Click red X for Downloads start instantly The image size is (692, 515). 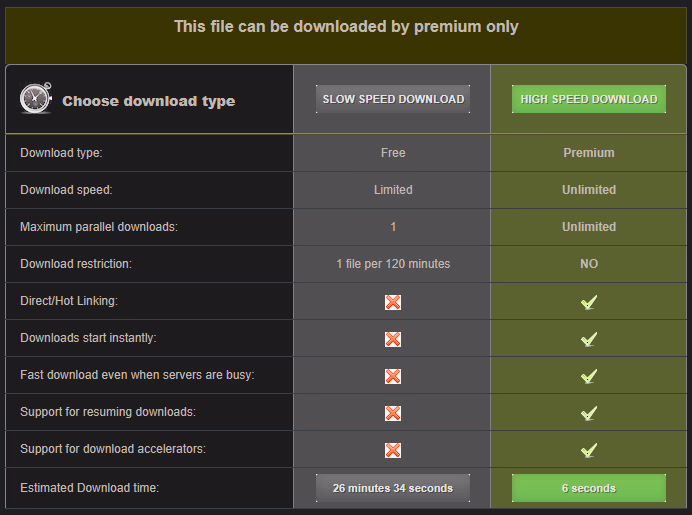tap(393, 339)
